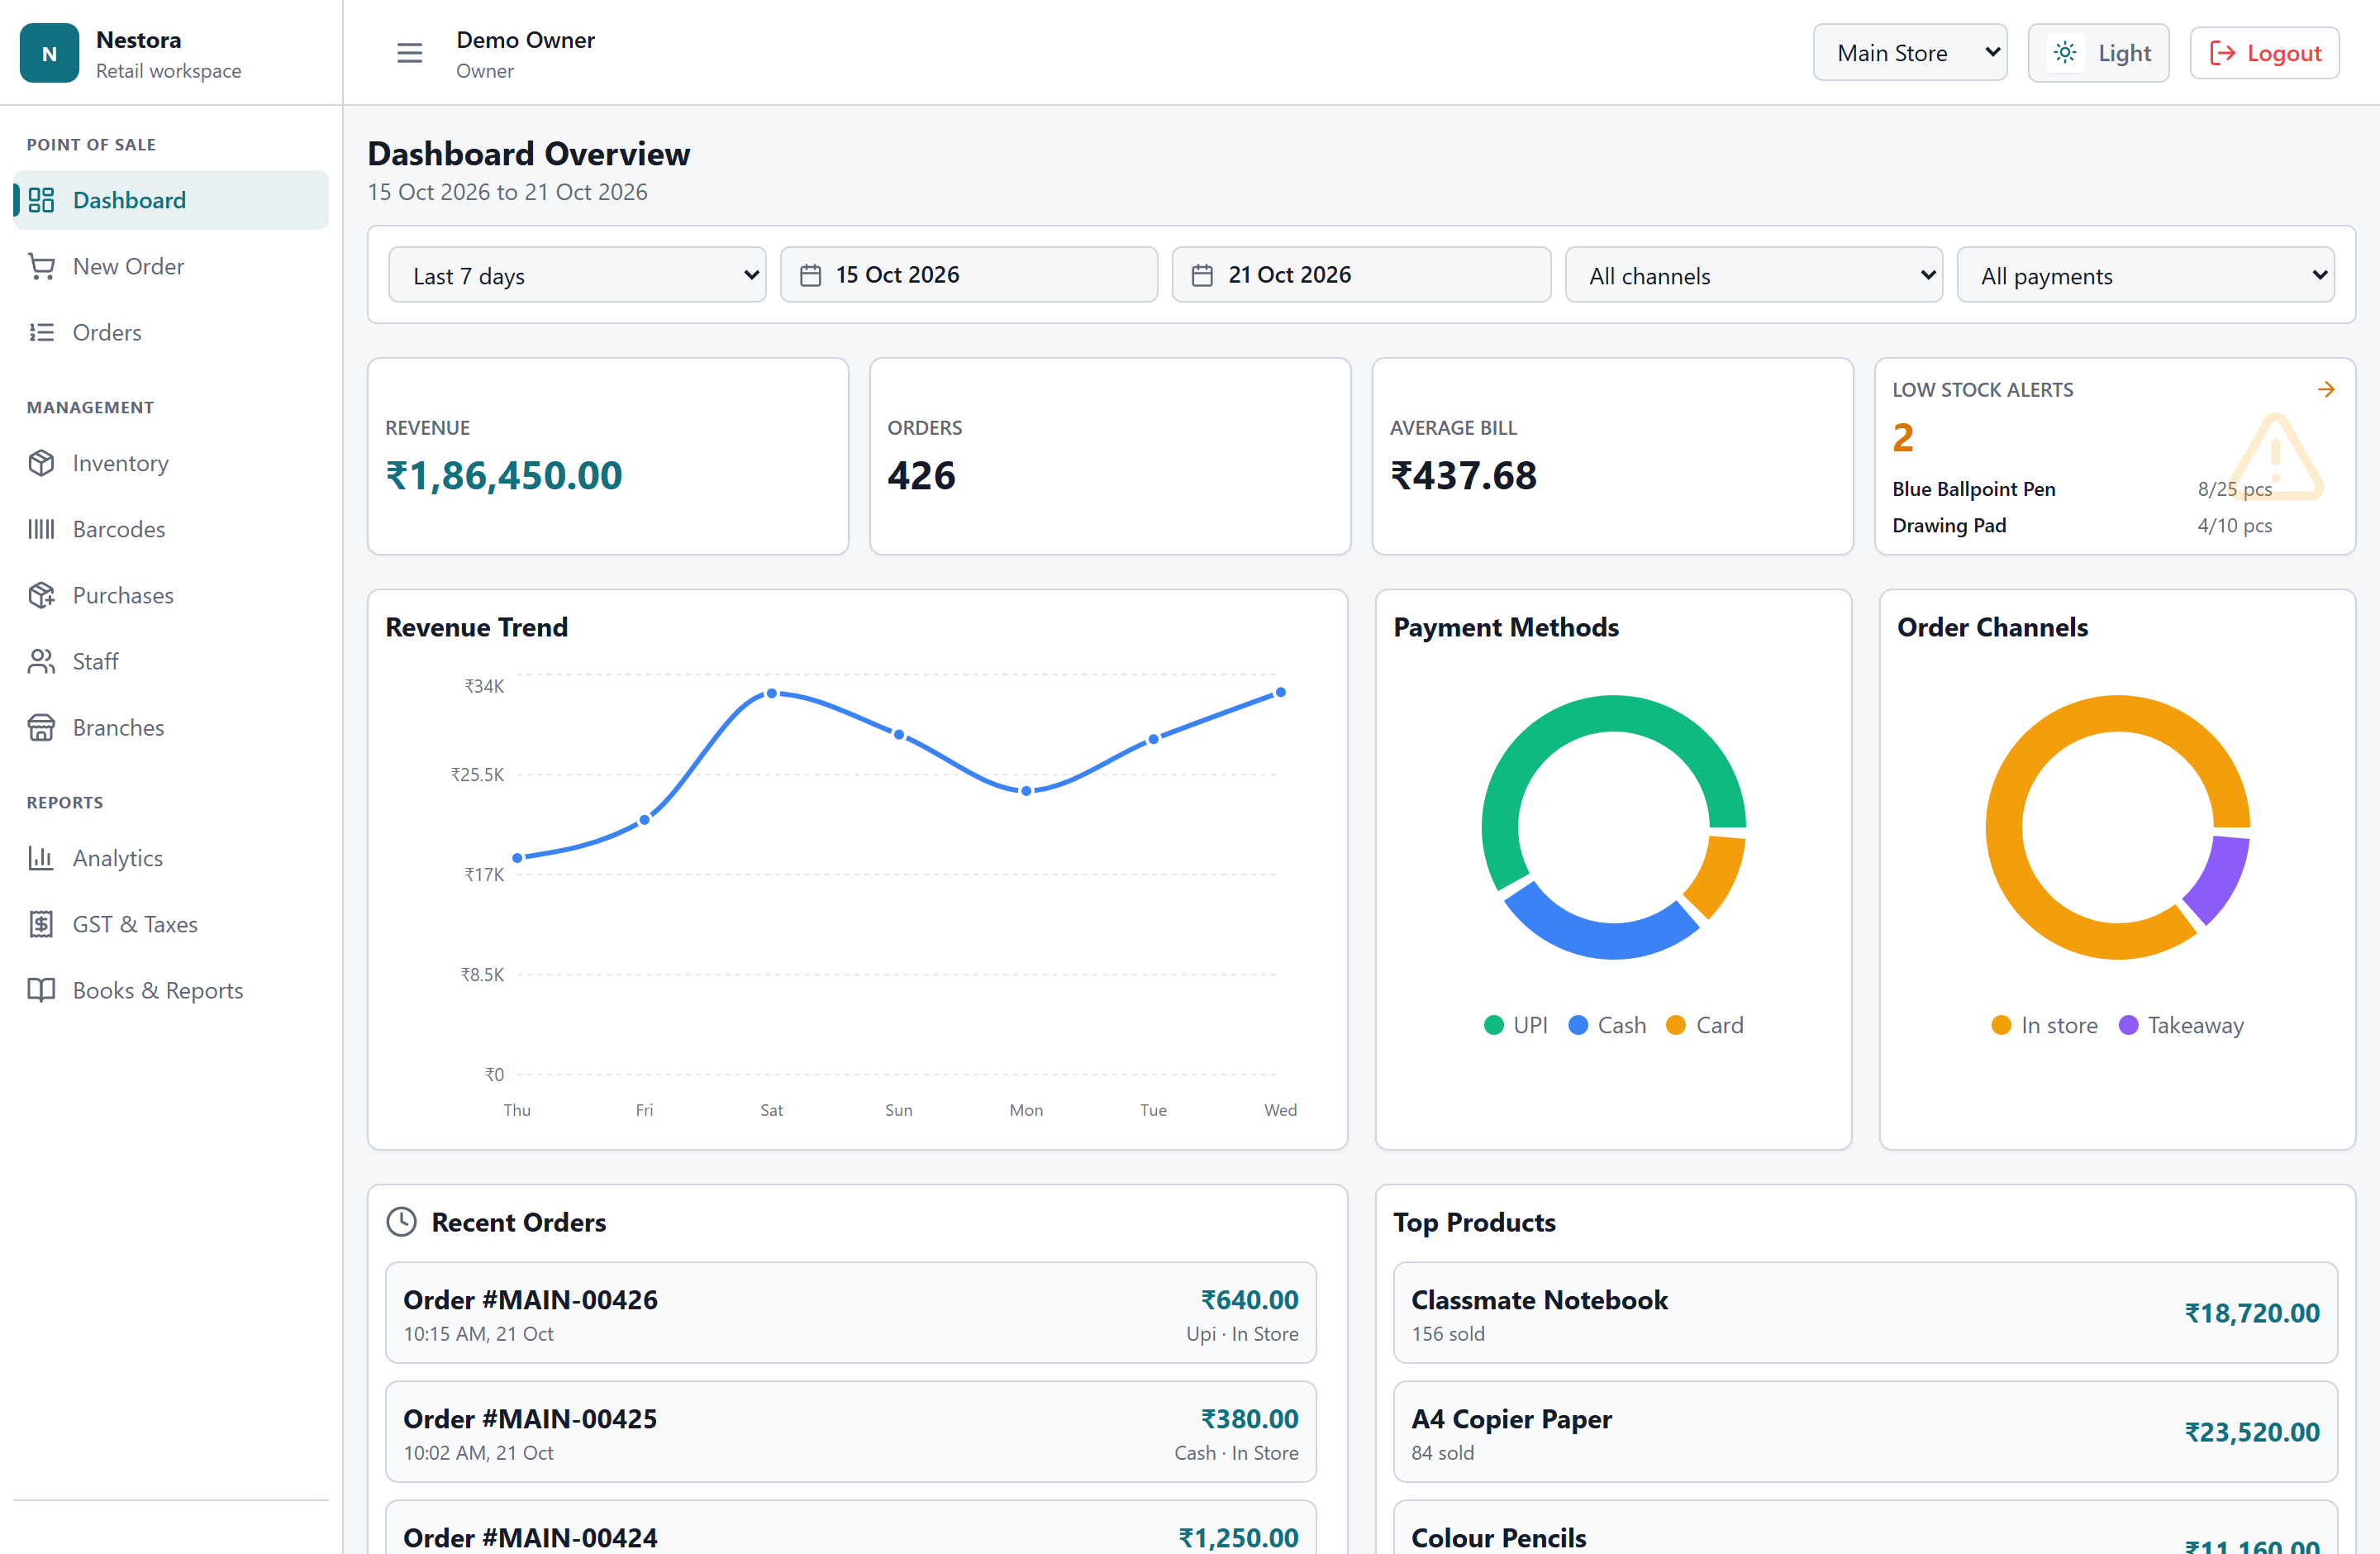This screenshot has width=2380, height=1554.
Task: Click the Inventory box icon
Action: pos(41,463)
